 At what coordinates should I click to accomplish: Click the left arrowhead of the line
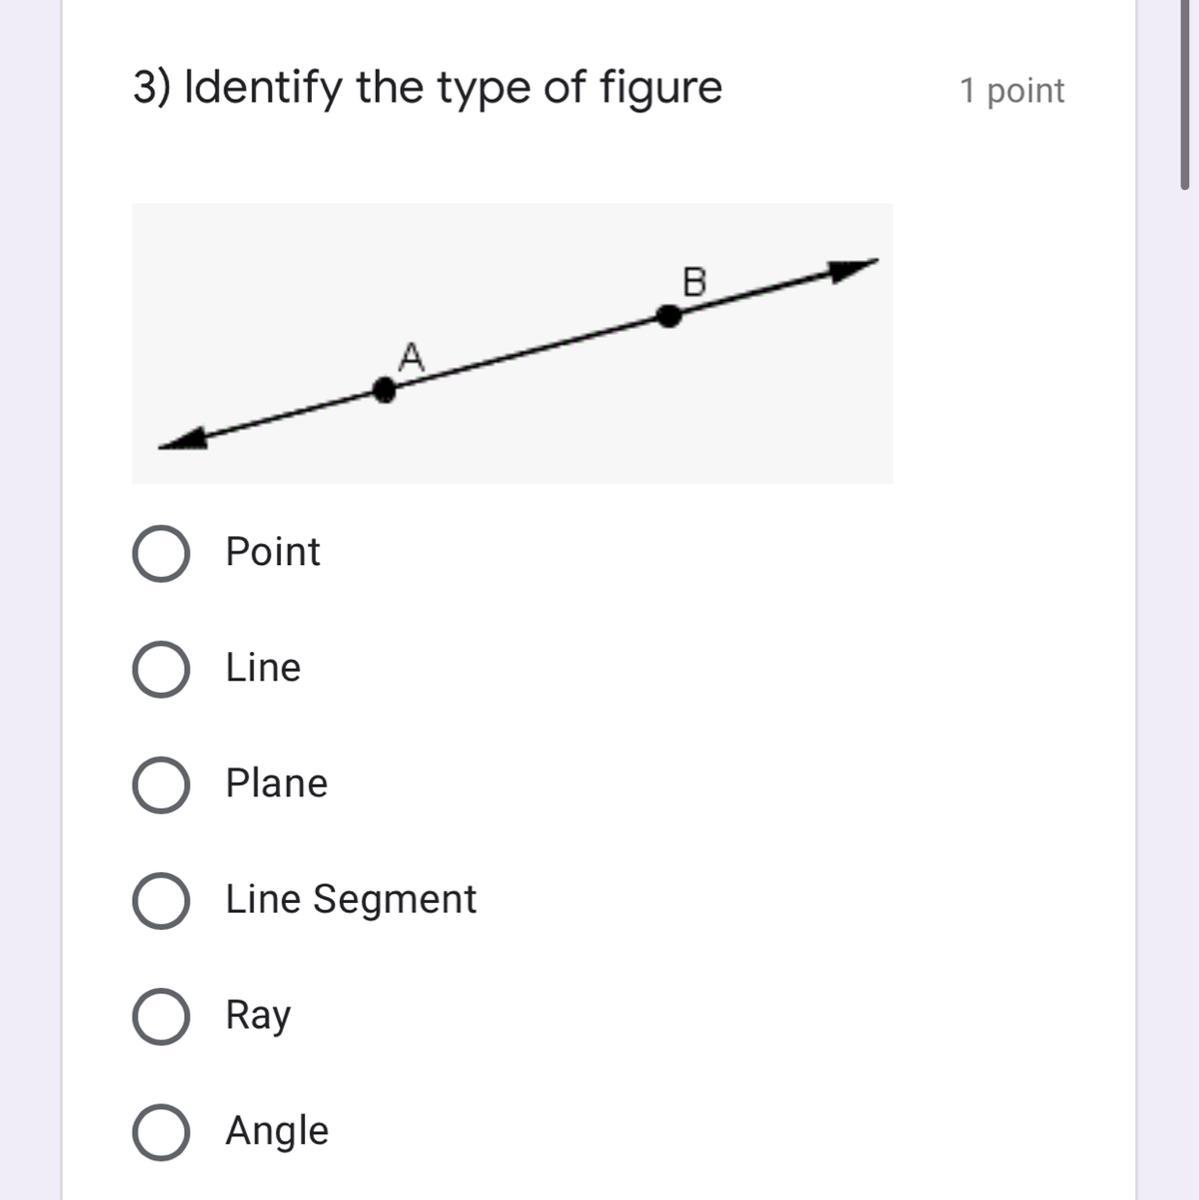click(184, 440)
